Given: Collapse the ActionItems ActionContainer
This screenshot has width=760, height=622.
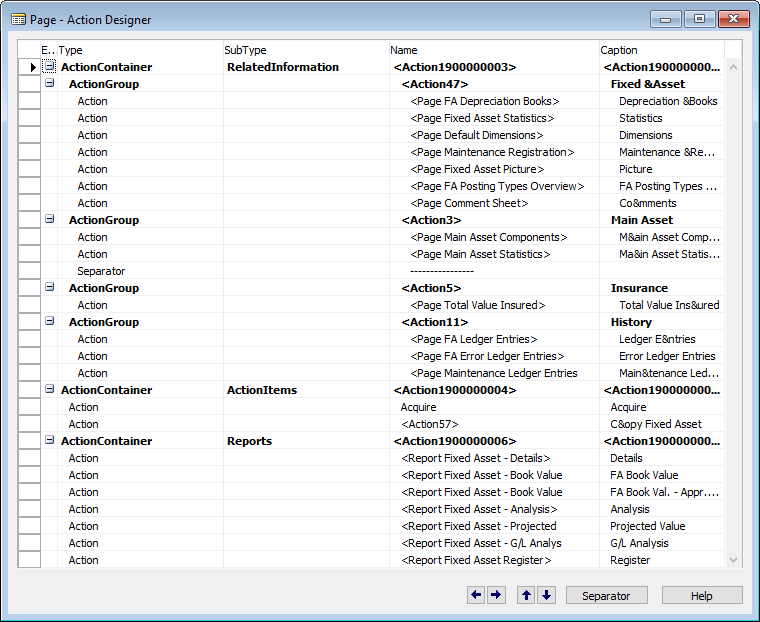Looking at the screenshot, I should coord(49,389).
